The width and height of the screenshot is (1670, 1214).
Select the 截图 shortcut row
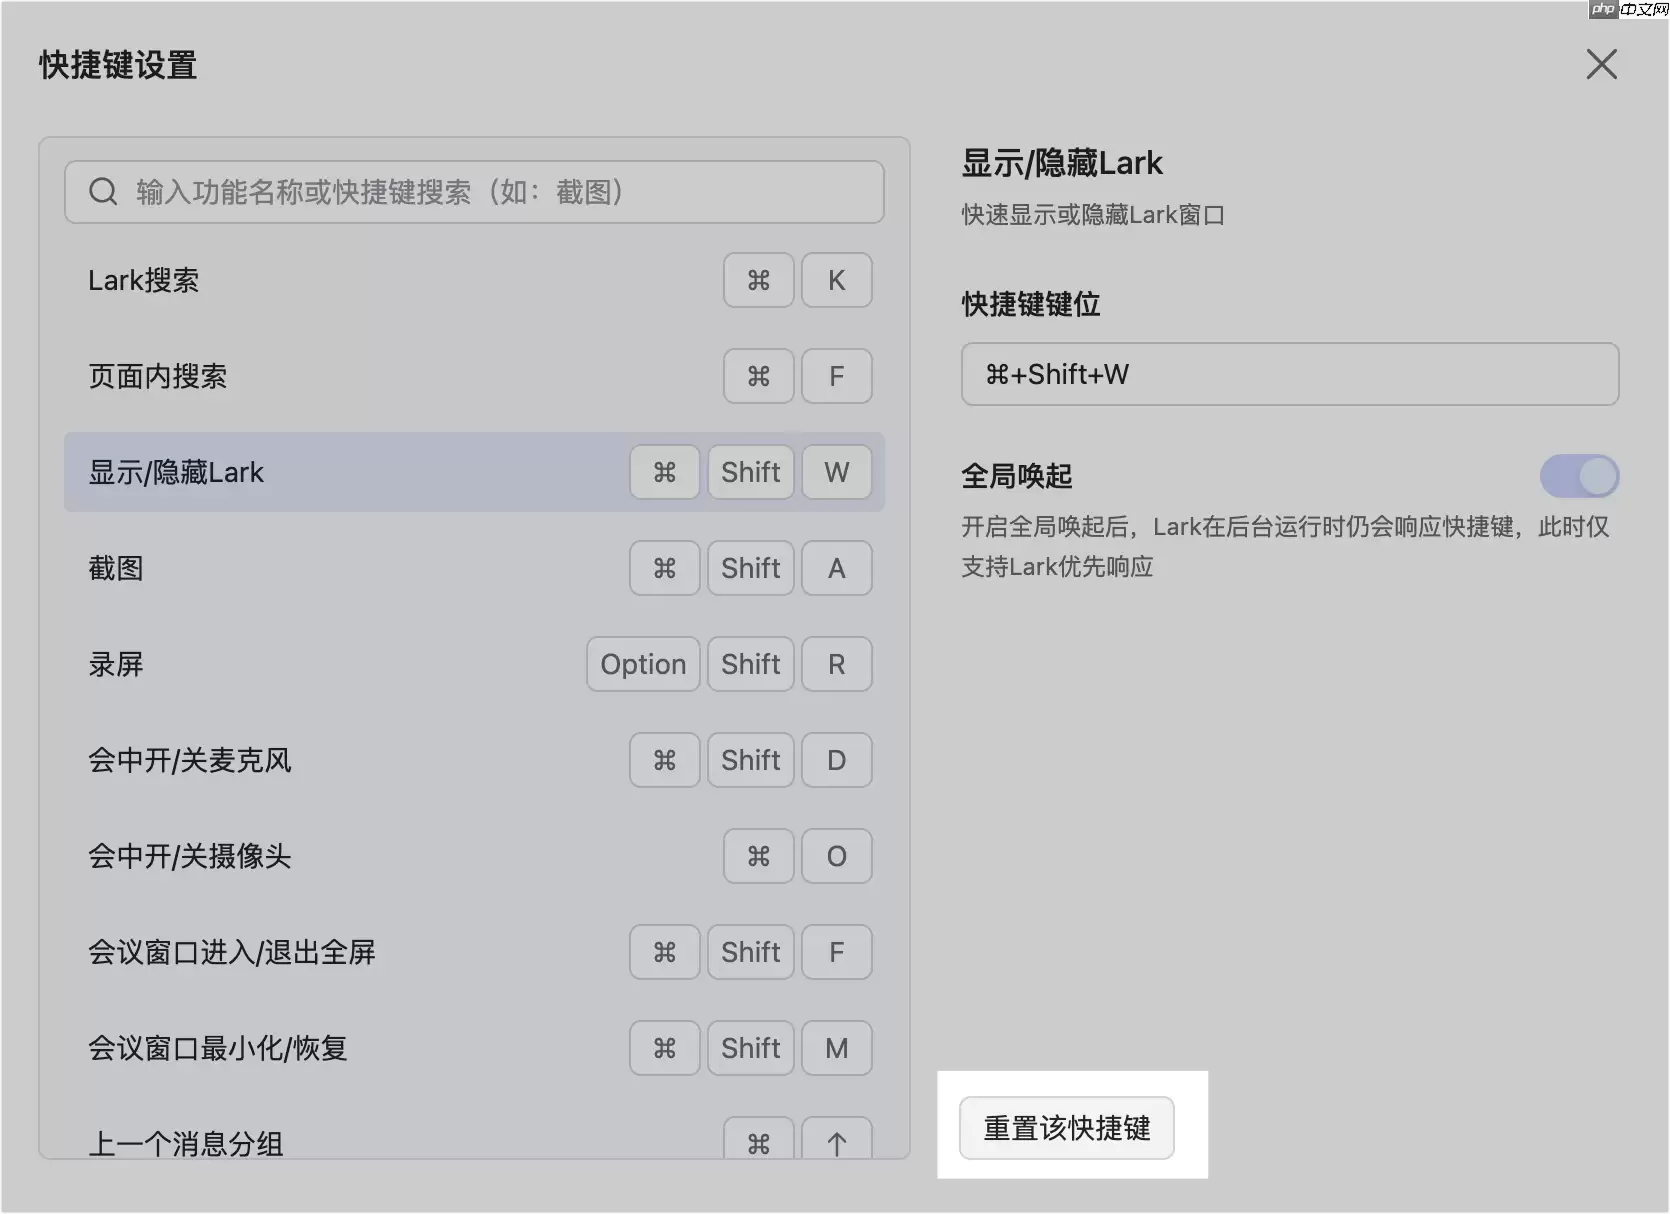coord(300,567)
